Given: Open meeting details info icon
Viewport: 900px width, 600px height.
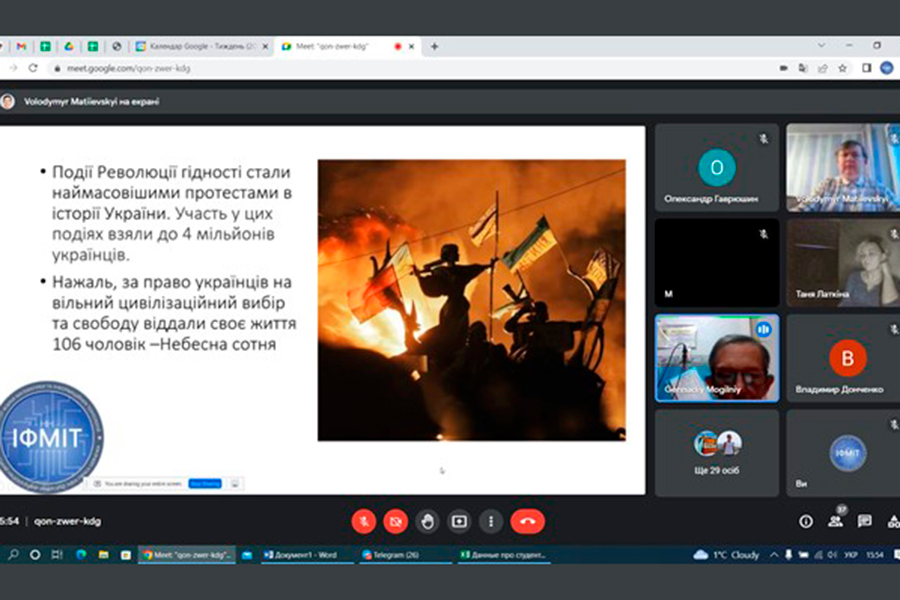Looking at the screenshot, I should point(806,521).
